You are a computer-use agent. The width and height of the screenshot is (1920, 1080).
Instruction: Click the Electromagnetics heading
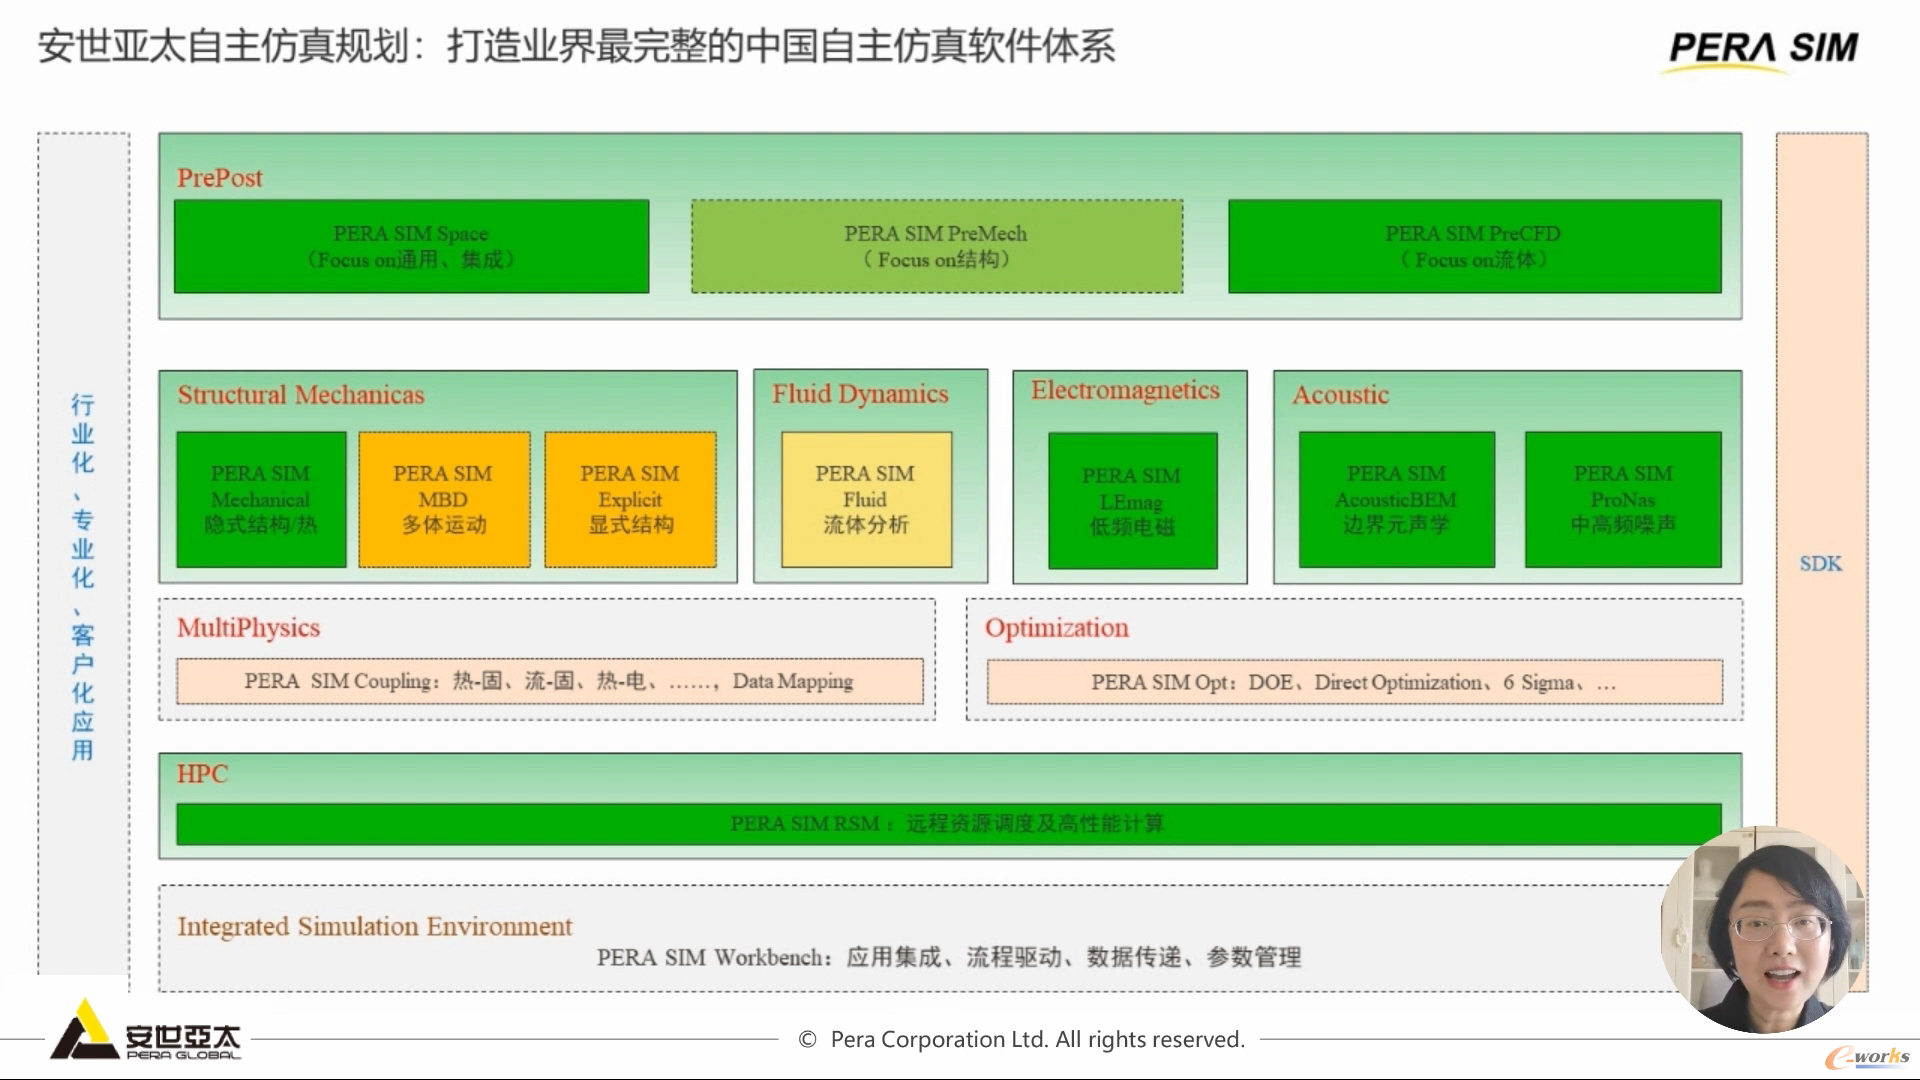pyautogui.click(x=1125, y=390)
